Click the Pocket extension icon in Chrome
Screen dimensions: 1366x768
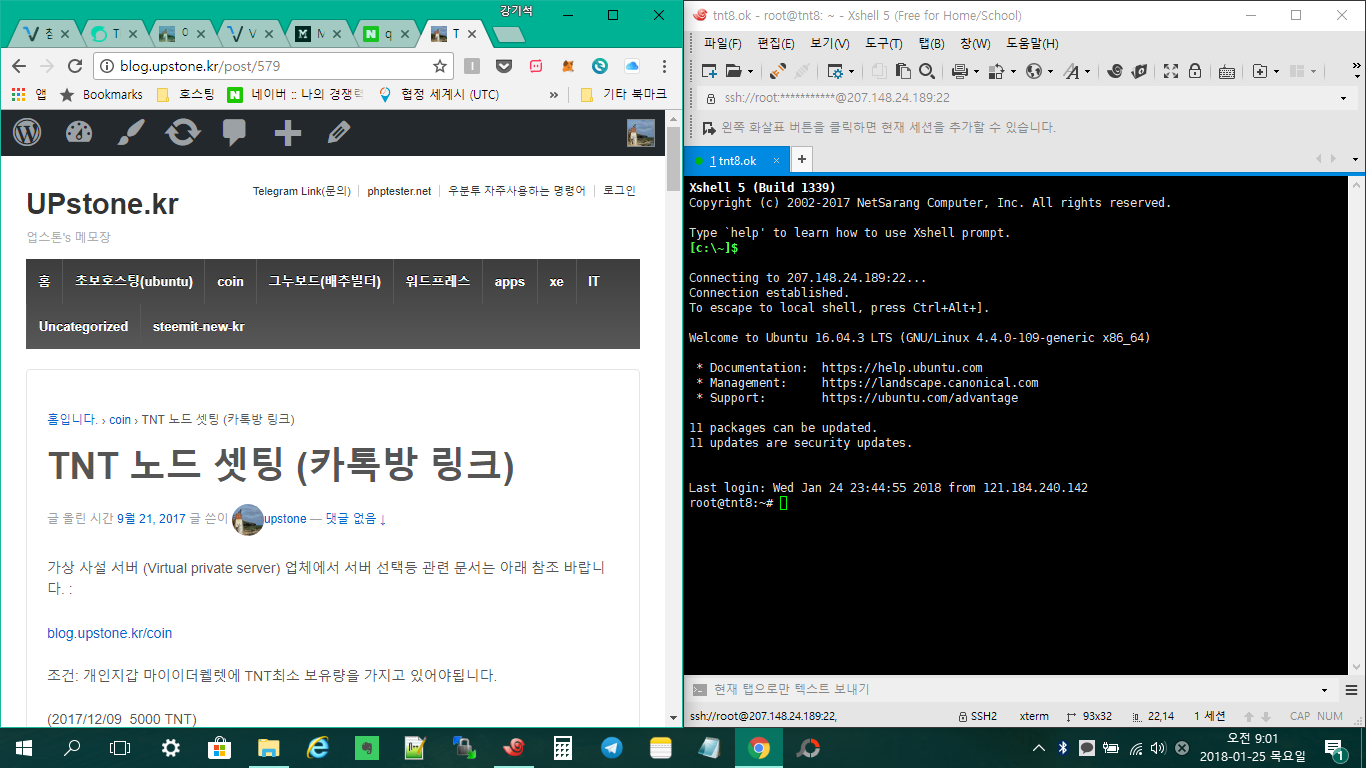pyautogui.click(x=504, y=66)
